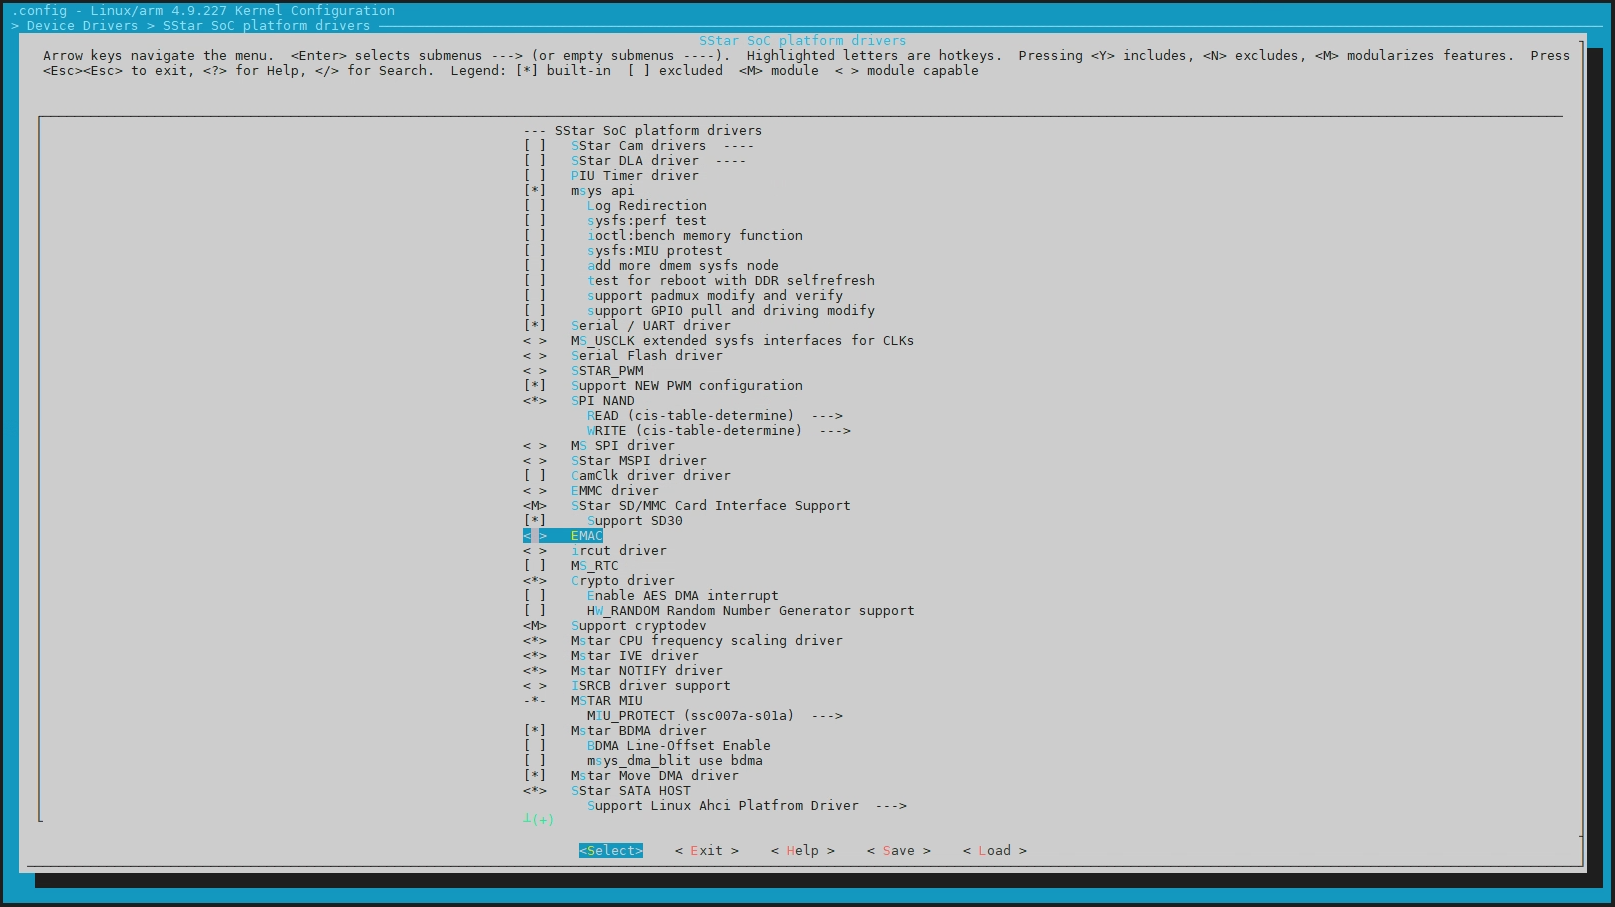
Task: Select MSTAR MIU entry
Action: [583, 701]
